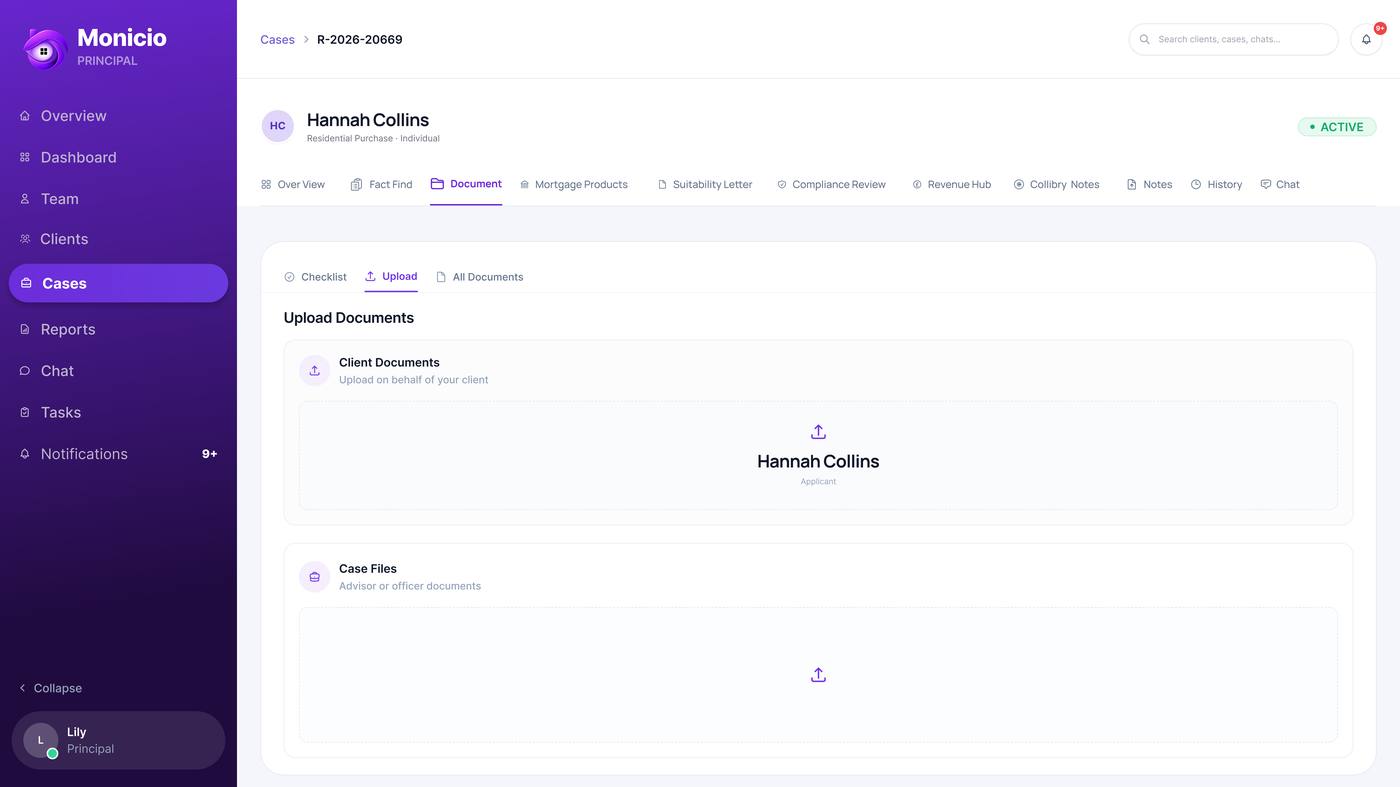Click the sidebar Notifications bell icon
The width and height of the screenshot is (1400, 787).
pos(25,454)
